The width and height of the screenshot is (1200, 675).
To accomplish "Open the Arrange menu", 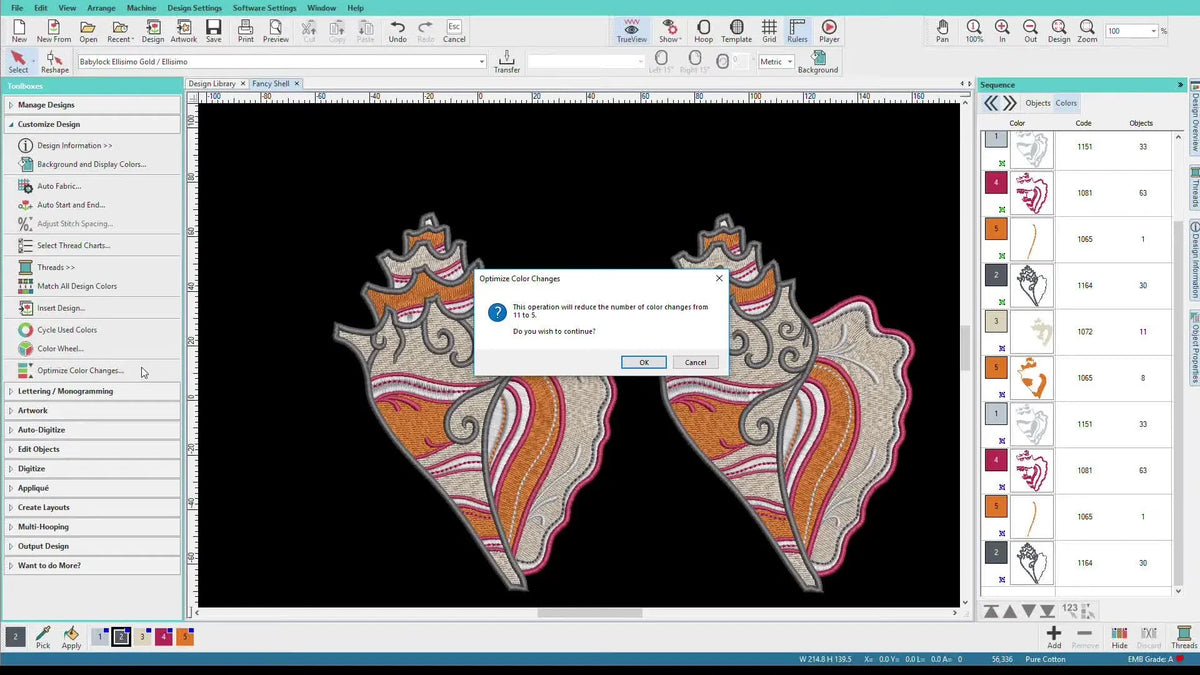I will point(101,8).
